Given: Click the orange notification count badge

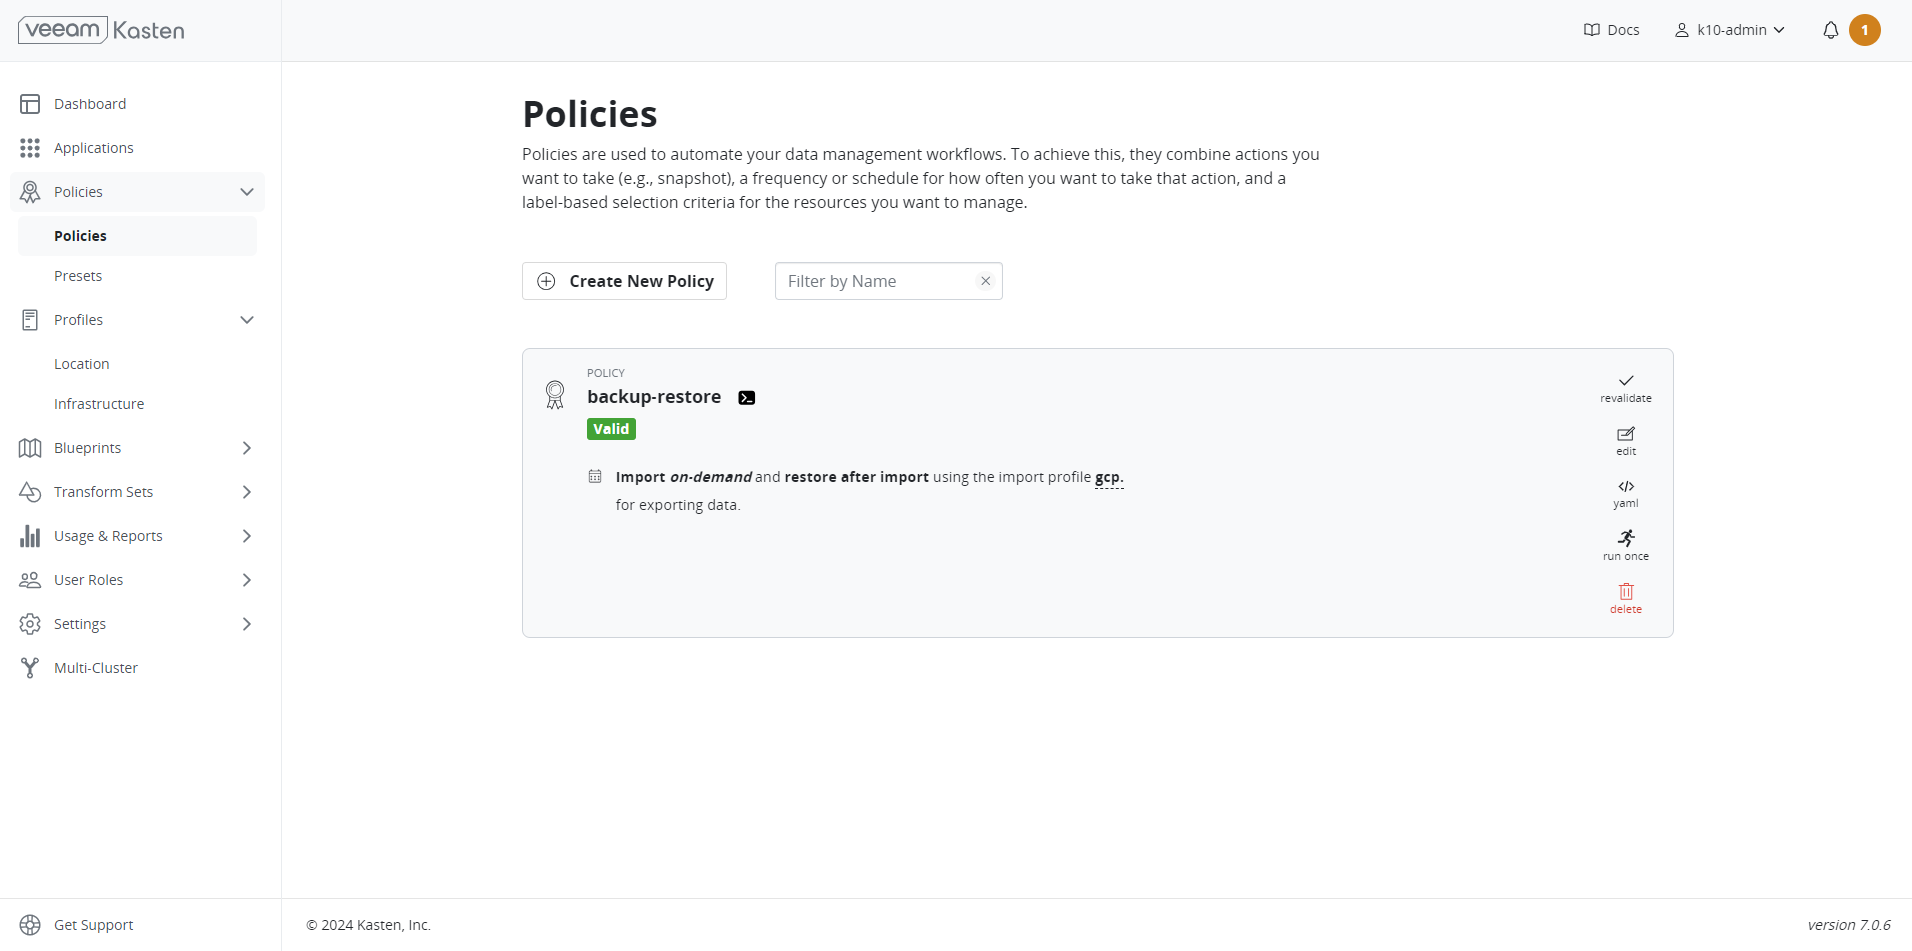Looking at the screenshot, I should 1866,30.
